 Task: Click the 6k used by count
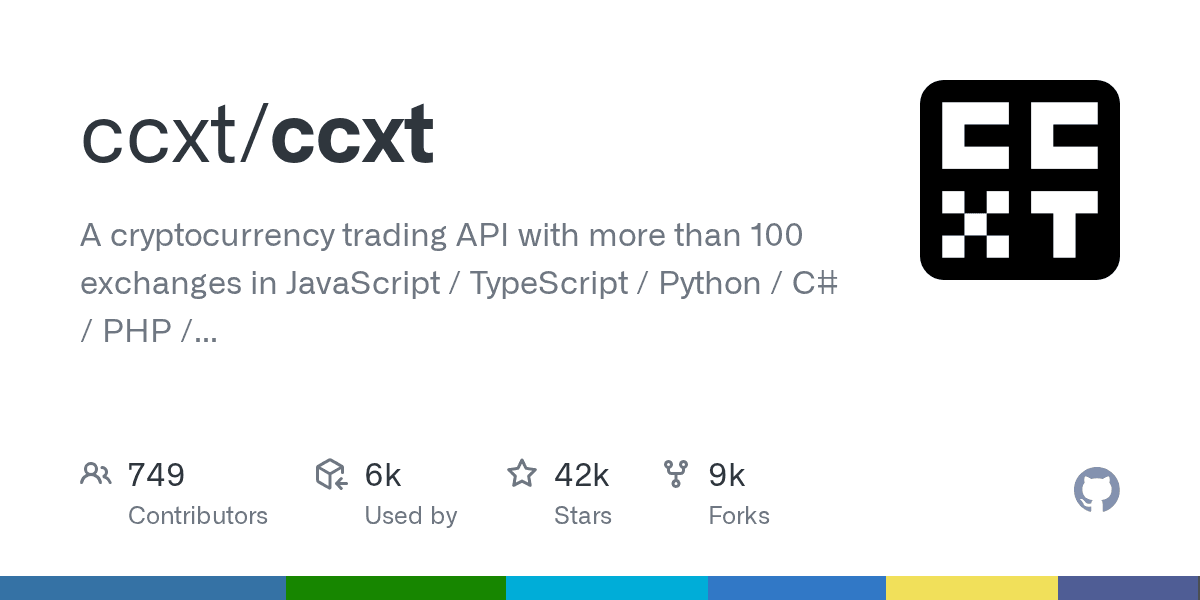[383, 475]
